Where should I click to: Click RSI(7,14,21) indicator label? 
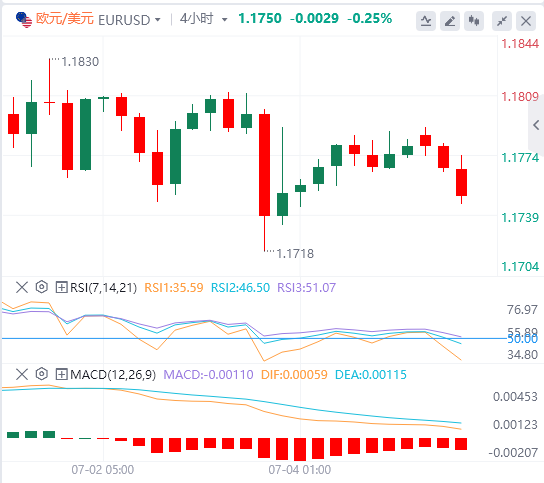click(x=103, y=288)
